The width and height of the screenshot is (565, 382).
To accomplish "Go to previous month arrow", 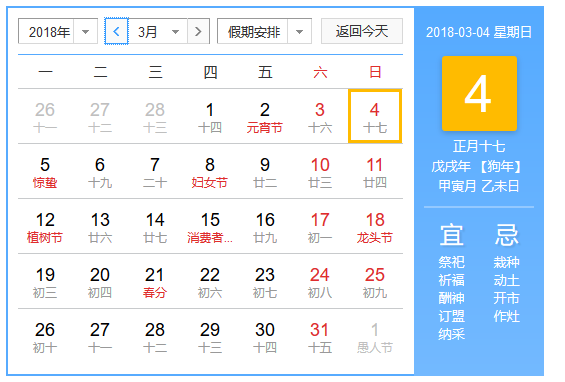I will [x=116, y=31].
